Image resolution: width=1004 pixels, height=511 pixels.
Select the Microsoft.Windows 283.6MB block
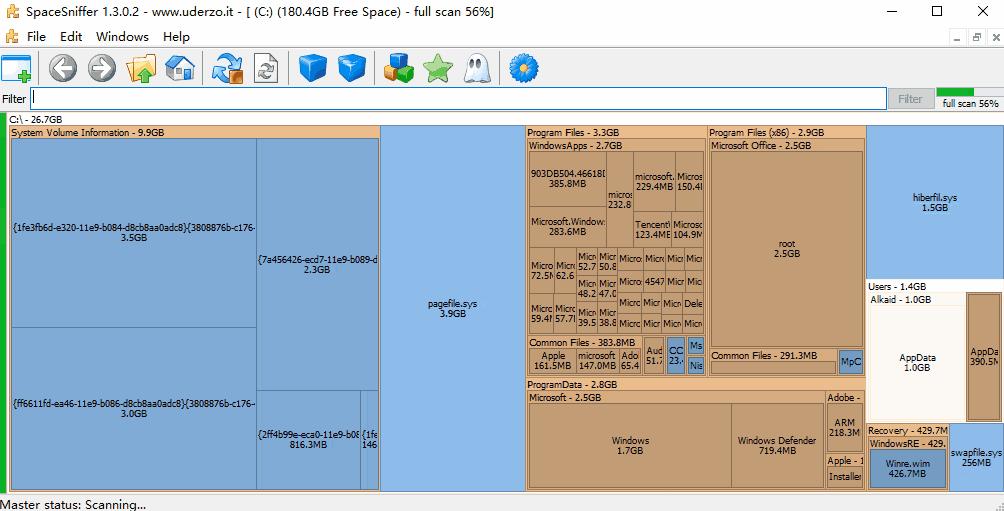pyautogui.click(x=567, y=227)
